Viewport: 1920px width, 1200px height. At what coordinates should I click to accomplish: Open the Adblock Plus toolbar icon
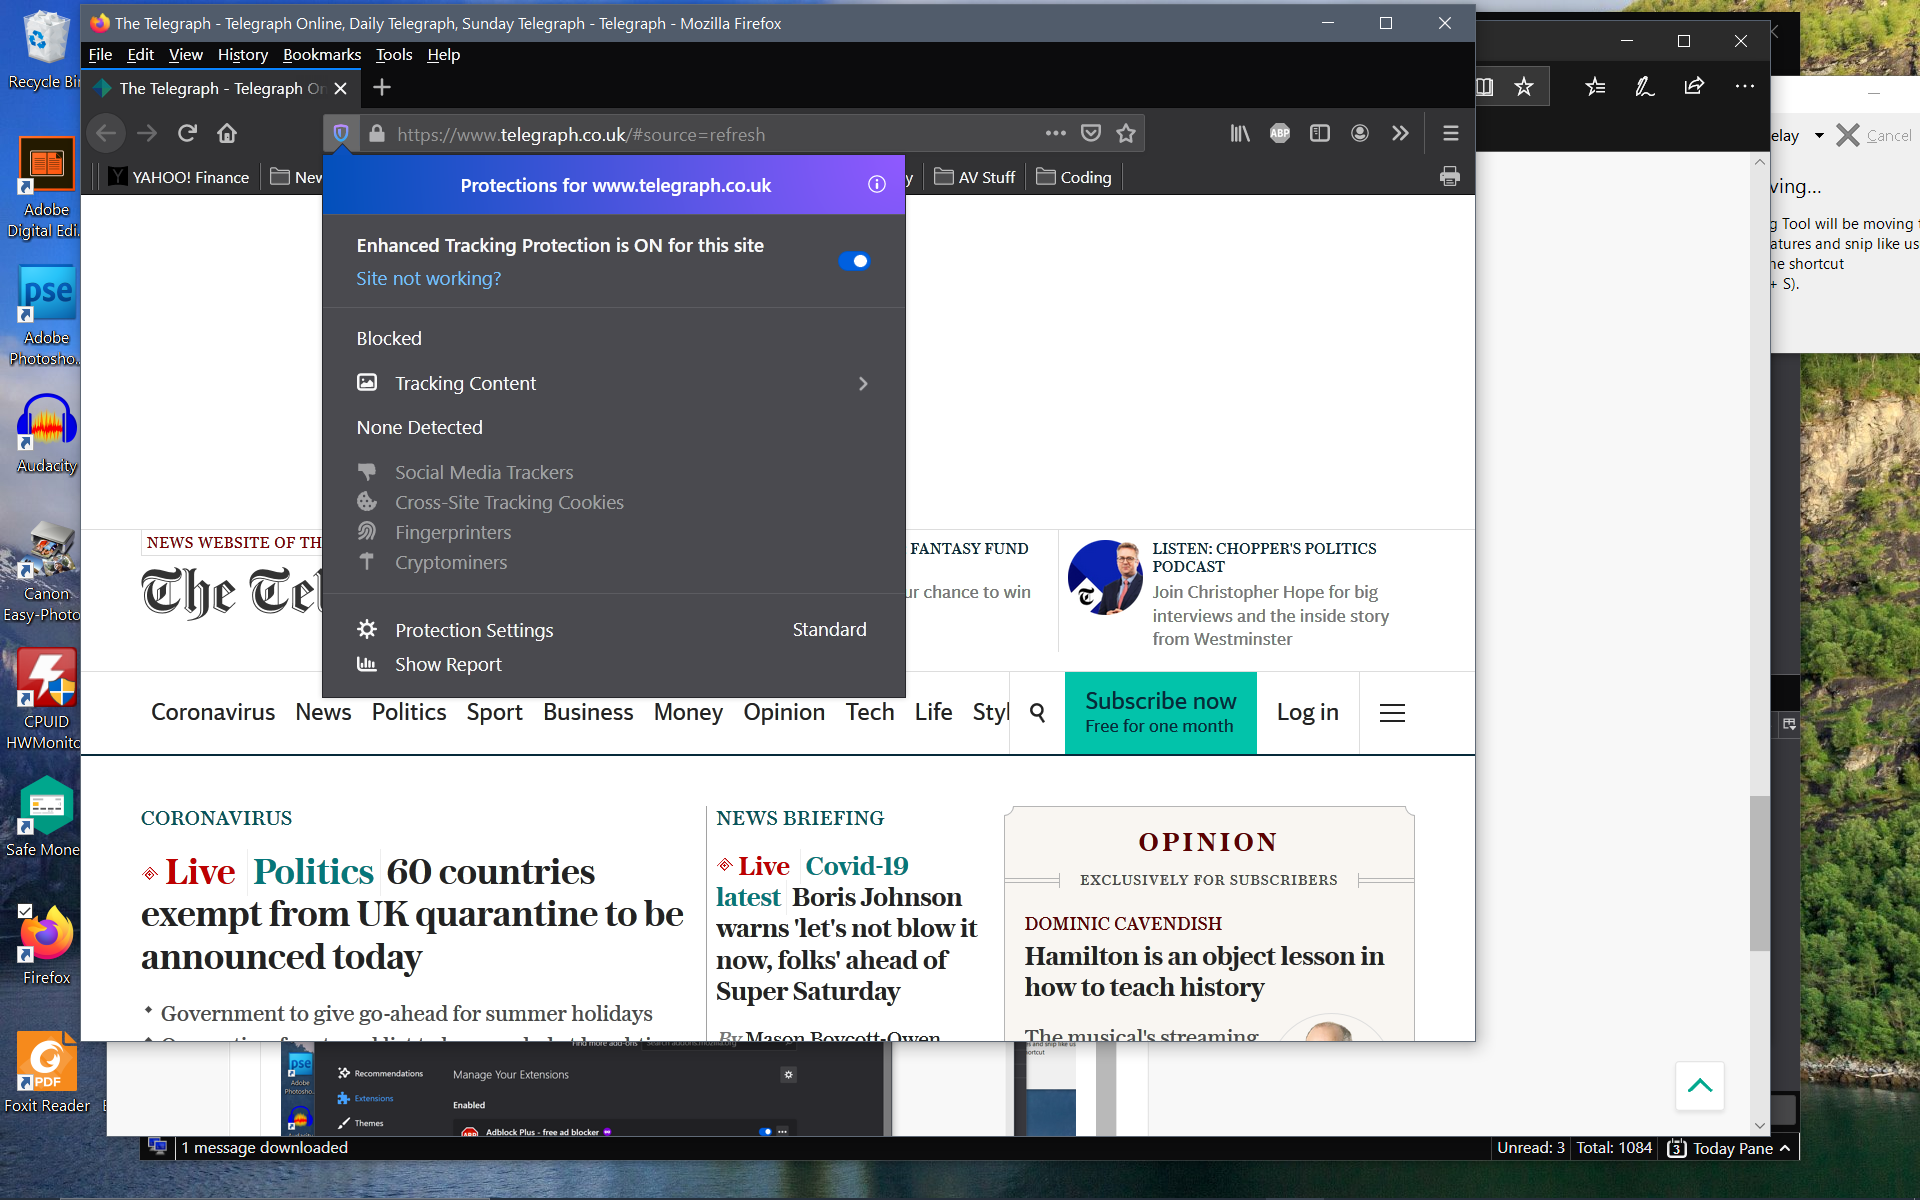(x=1279, y=133)
